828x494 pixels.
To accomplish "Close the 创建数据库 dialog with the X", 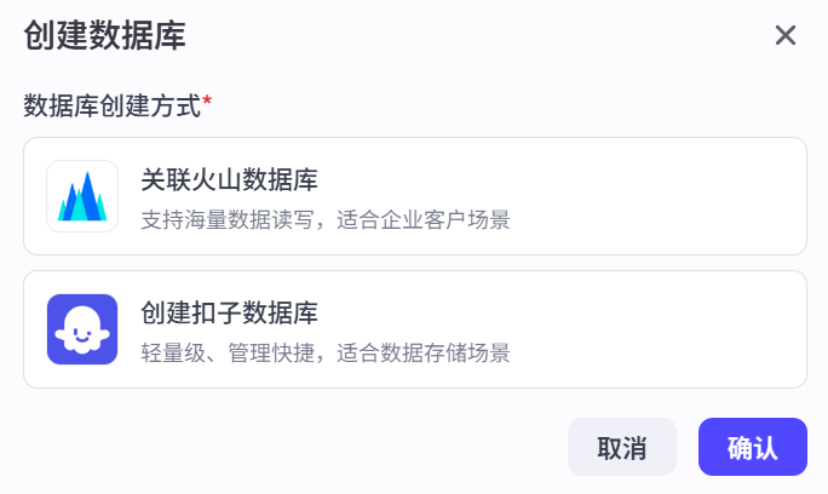I will (x=785, y=36).
